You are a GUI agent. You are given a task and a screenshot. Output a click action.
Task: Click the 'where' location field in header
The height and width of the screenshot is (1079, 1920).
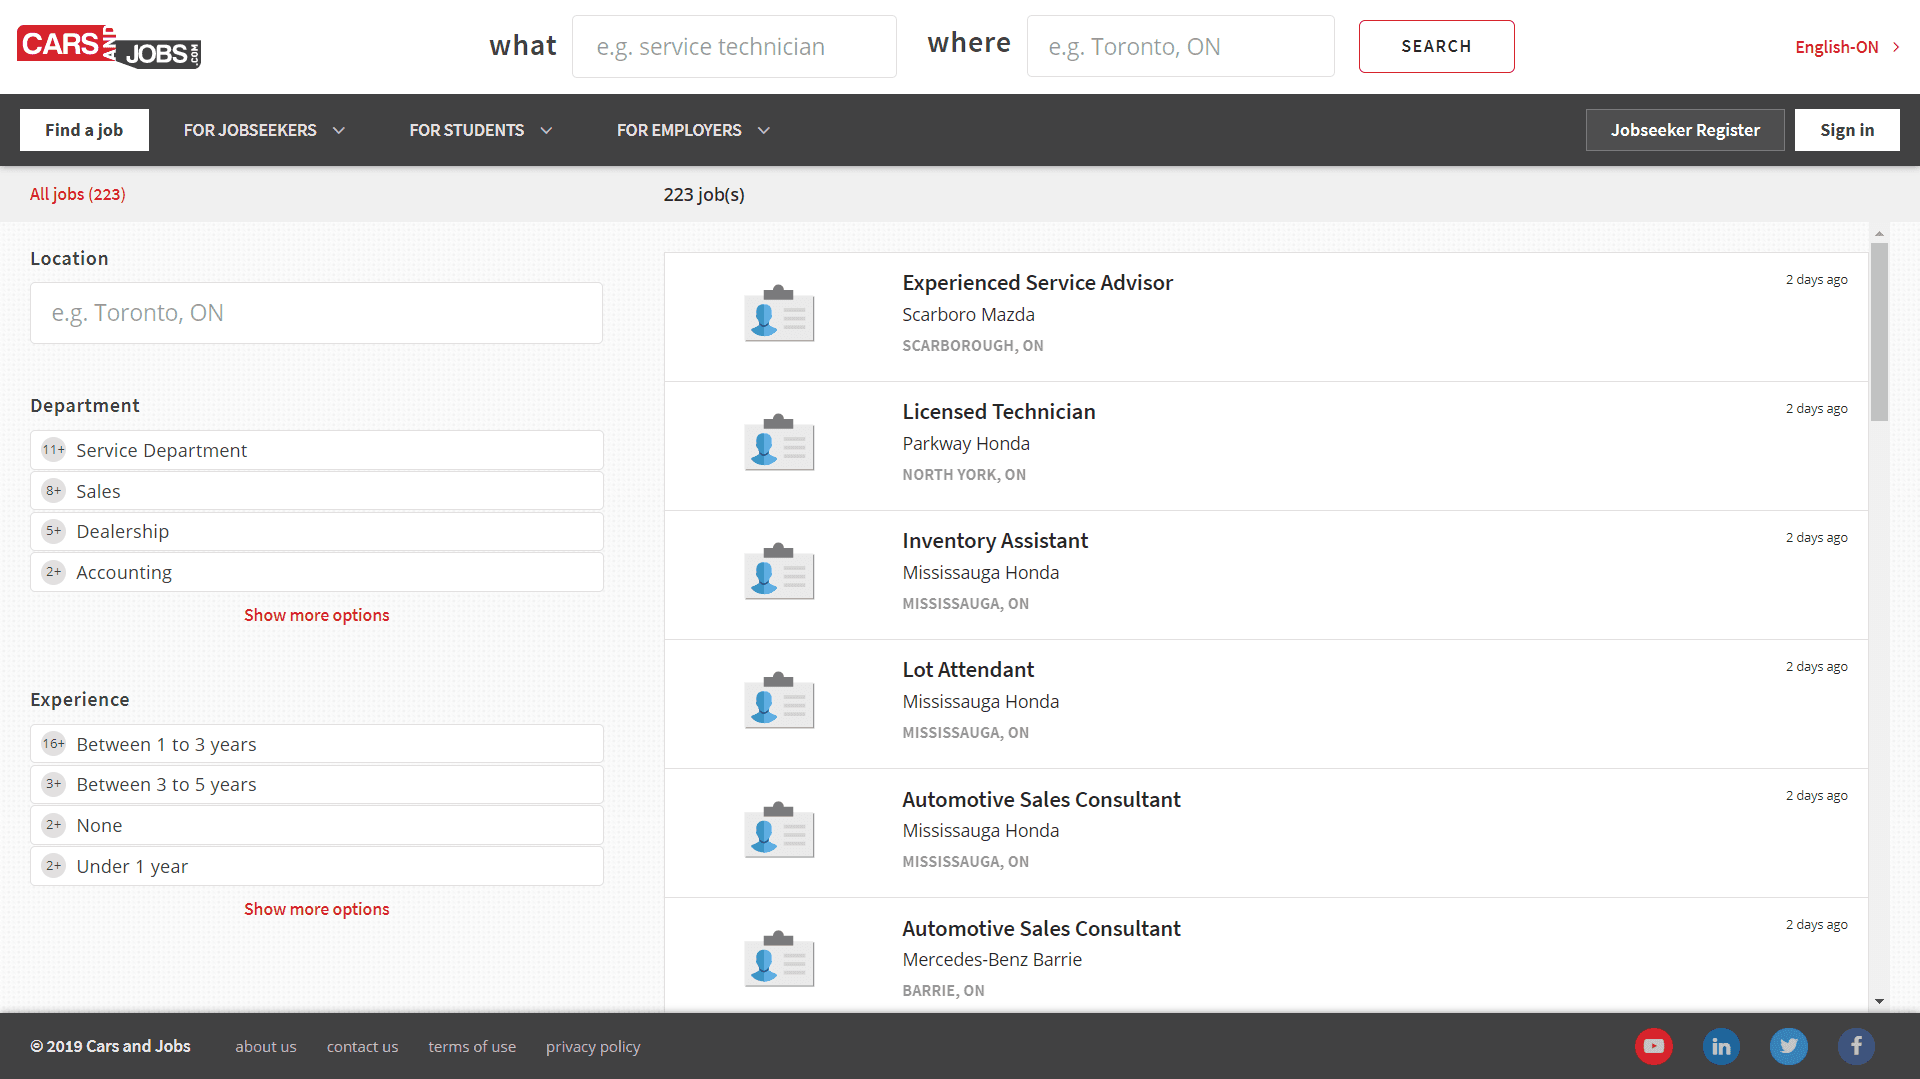[x=1180, y=46]
